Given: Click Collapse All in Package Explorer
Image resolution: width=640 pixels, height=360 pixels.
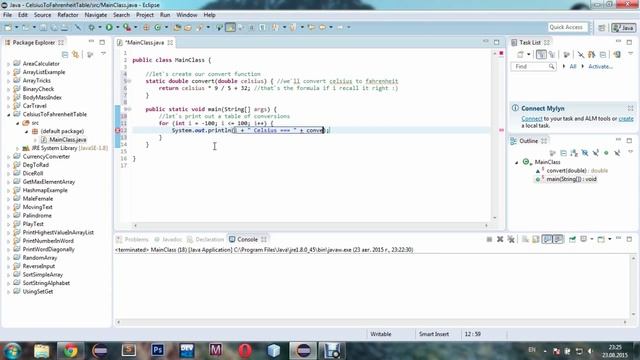Looking at the screenshot, I should pos(65,54).
